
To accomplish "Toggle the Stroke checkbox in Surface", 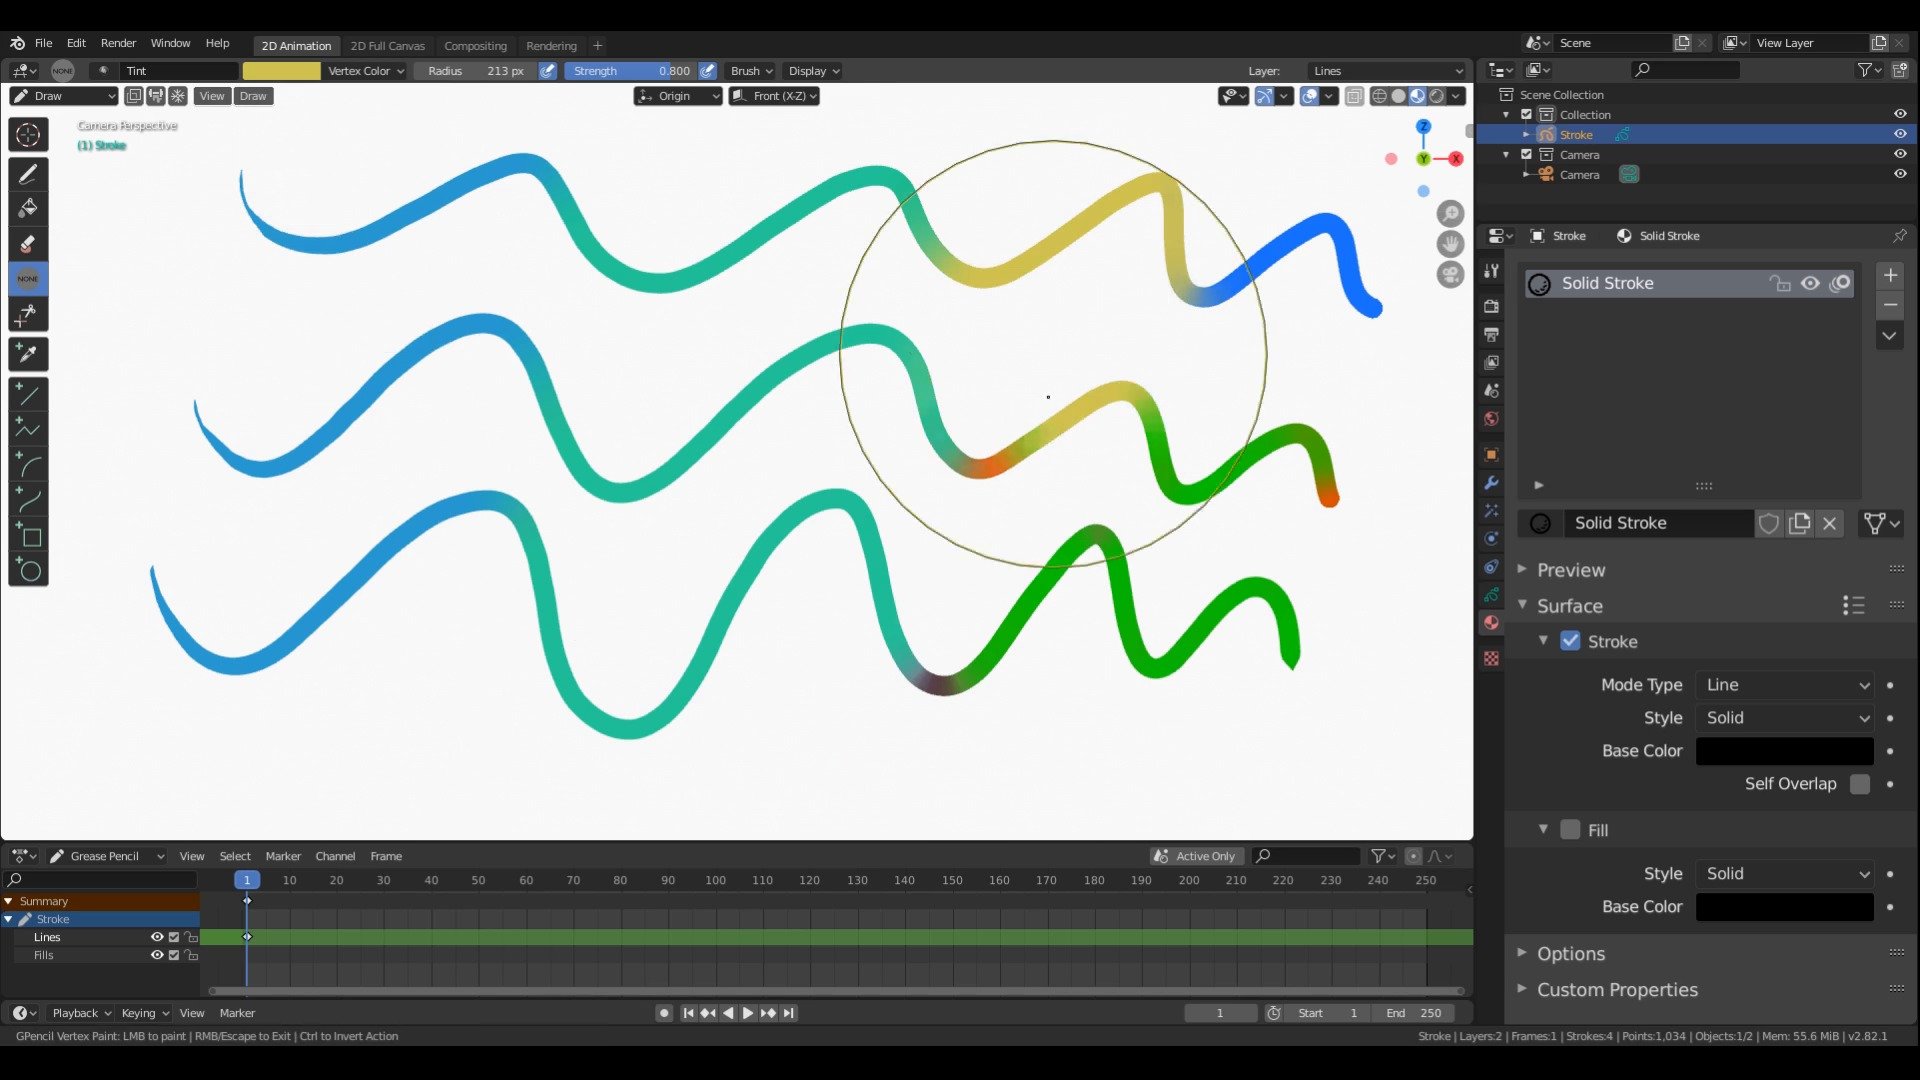I will tap(1571, 640).
